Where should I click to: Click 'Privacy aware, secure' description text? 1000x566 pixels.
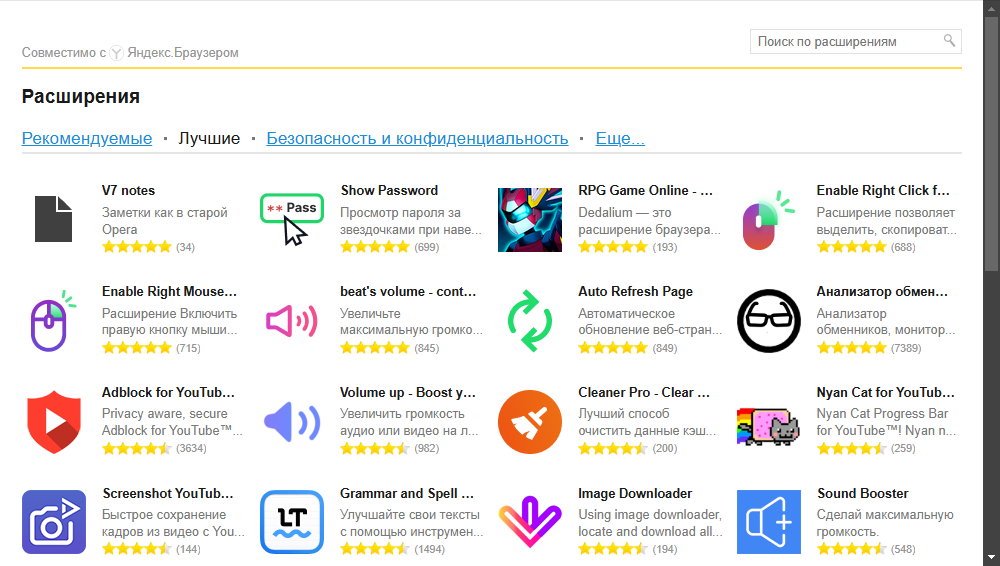(x=165, y=413)
